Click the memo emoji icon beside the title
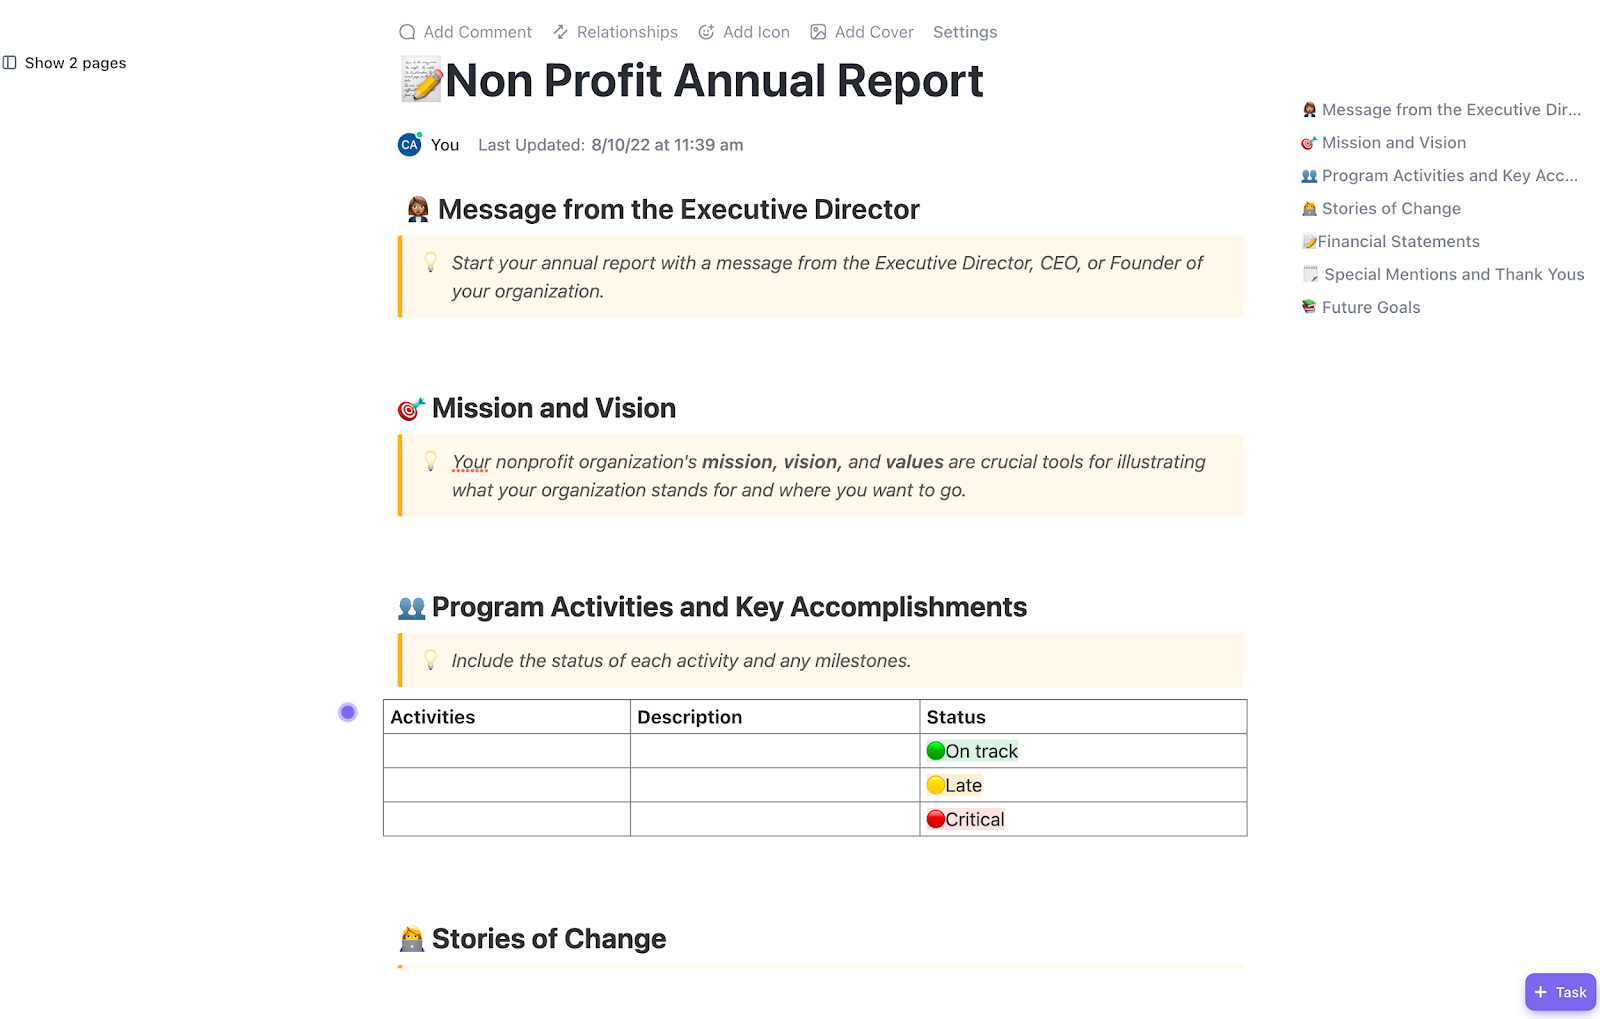The image size is (1600, 1019). pyautogui.click(x=421, y=80)
